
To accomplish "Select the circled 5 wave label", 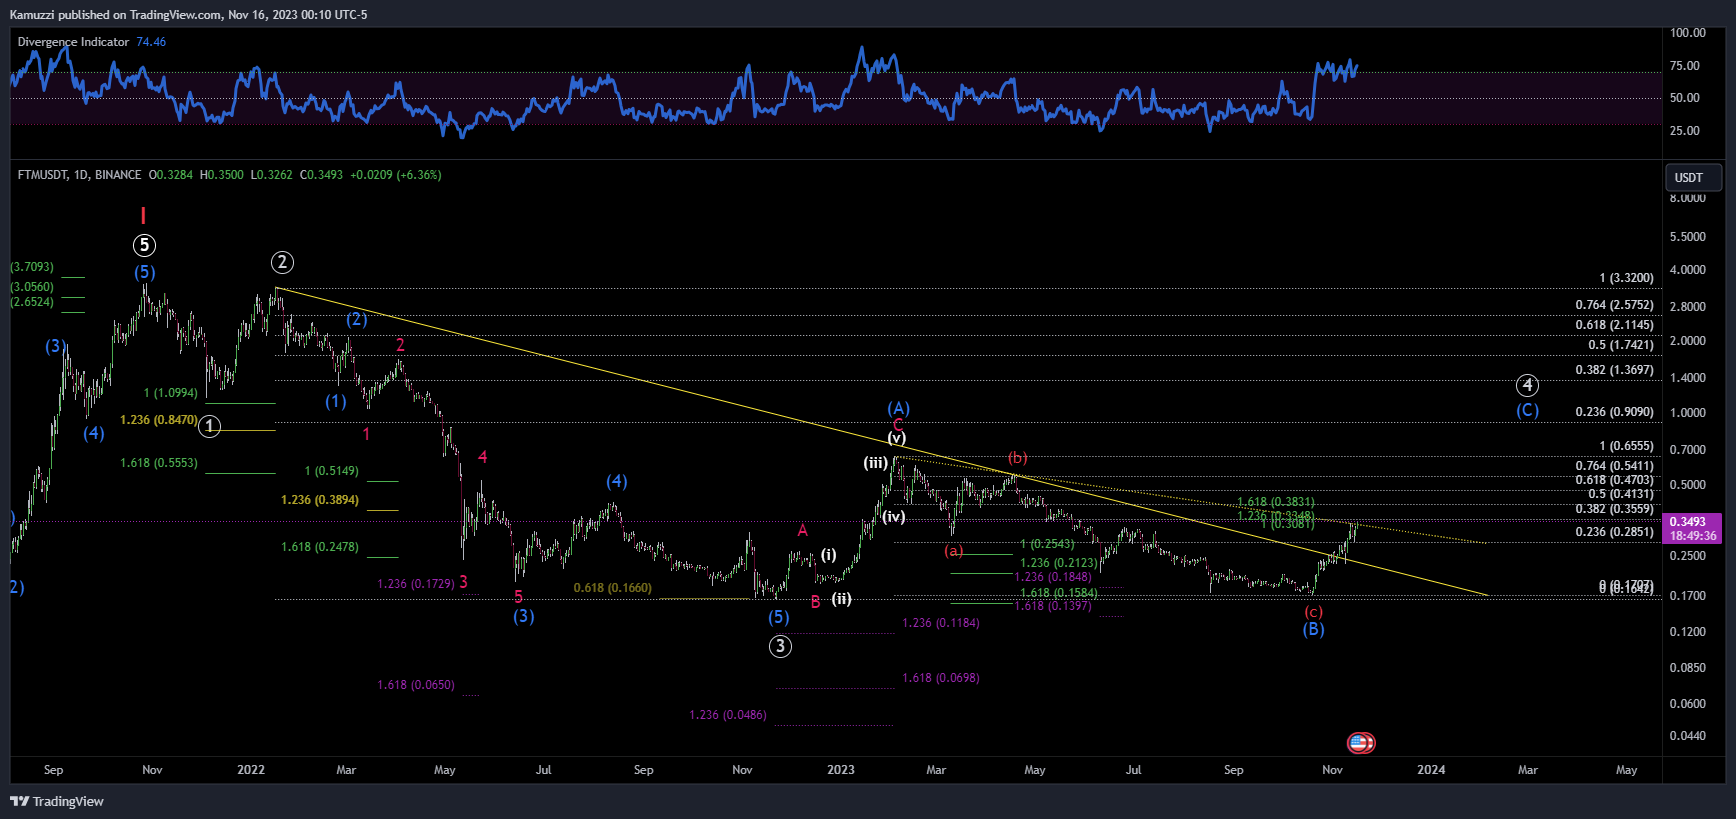I will click(144, 245).
